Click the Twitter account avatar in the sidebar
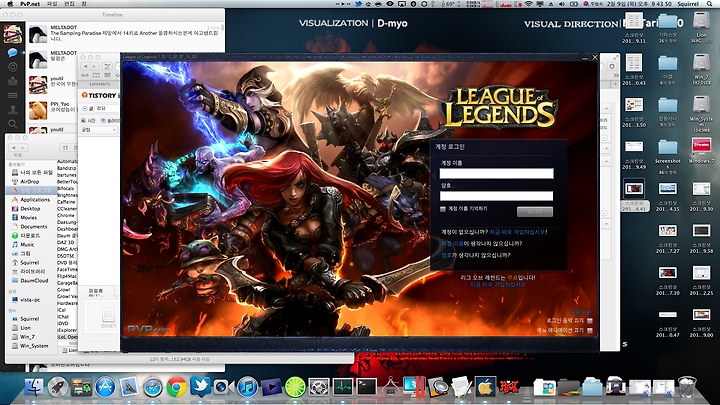The height and width of the screenshot is (405, 720). coord(12,34)
